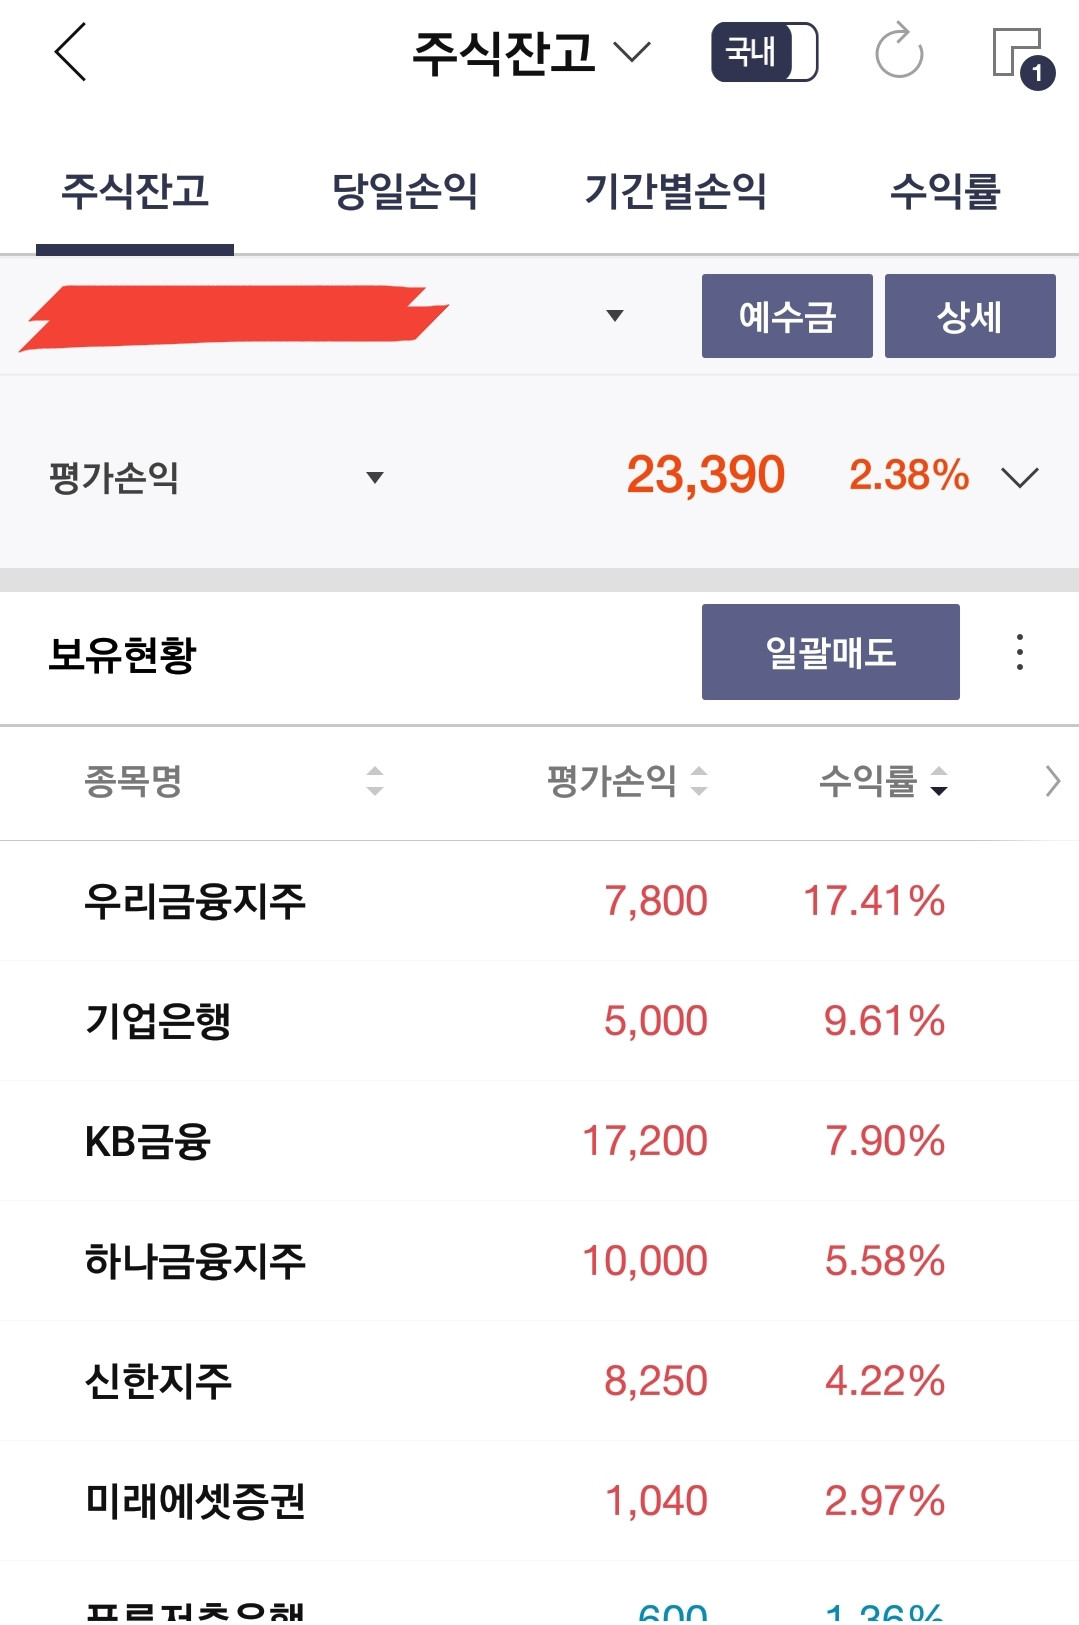Select the KB금융 holding row
Screen dimensions: 1079x1625
click(x=539, y=1141)
